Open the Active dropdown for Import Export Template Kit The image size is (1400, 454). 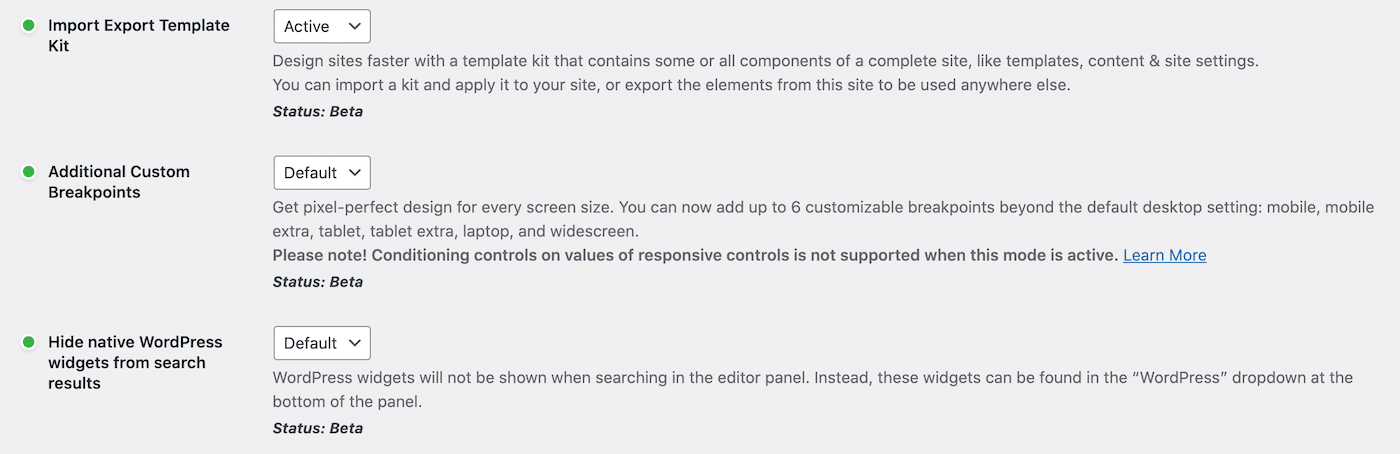coord(321,27)
